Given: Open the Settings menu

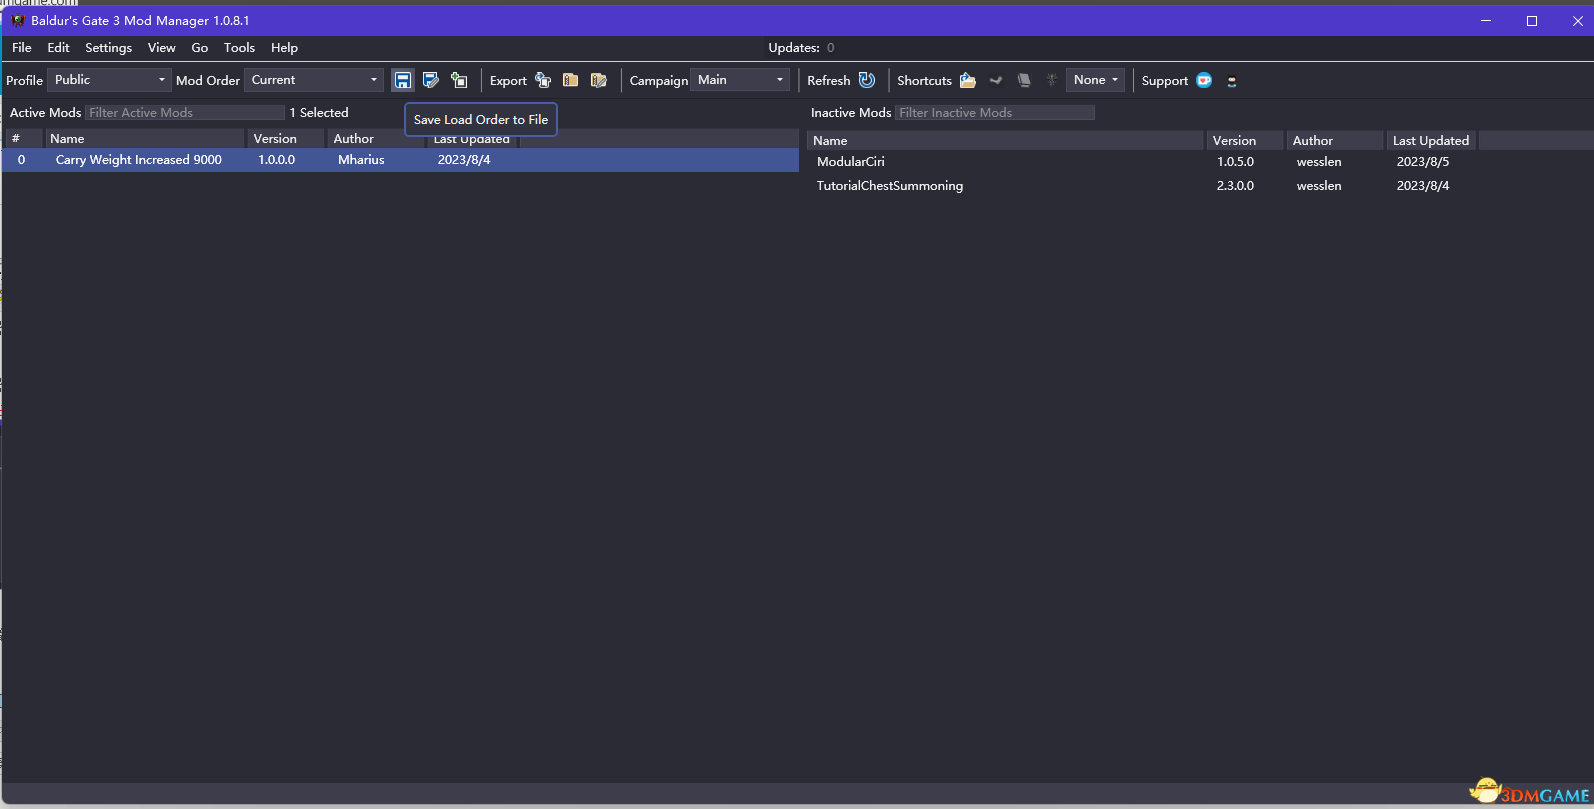Looking at the screenshot, I should [x=108, y=48].
